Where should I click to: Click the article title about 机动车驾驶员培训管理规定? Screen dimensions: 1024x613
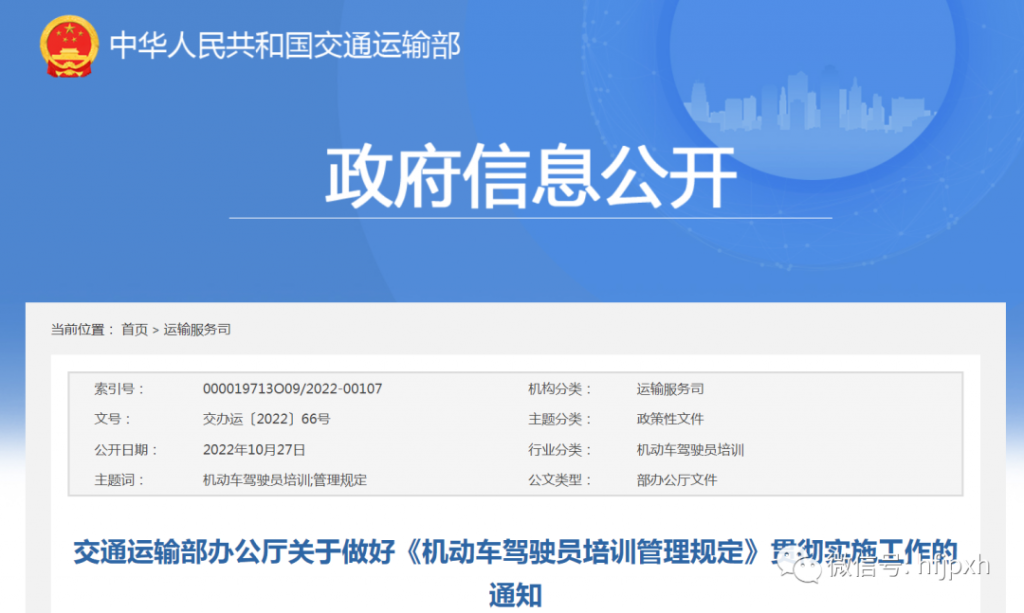515,573
